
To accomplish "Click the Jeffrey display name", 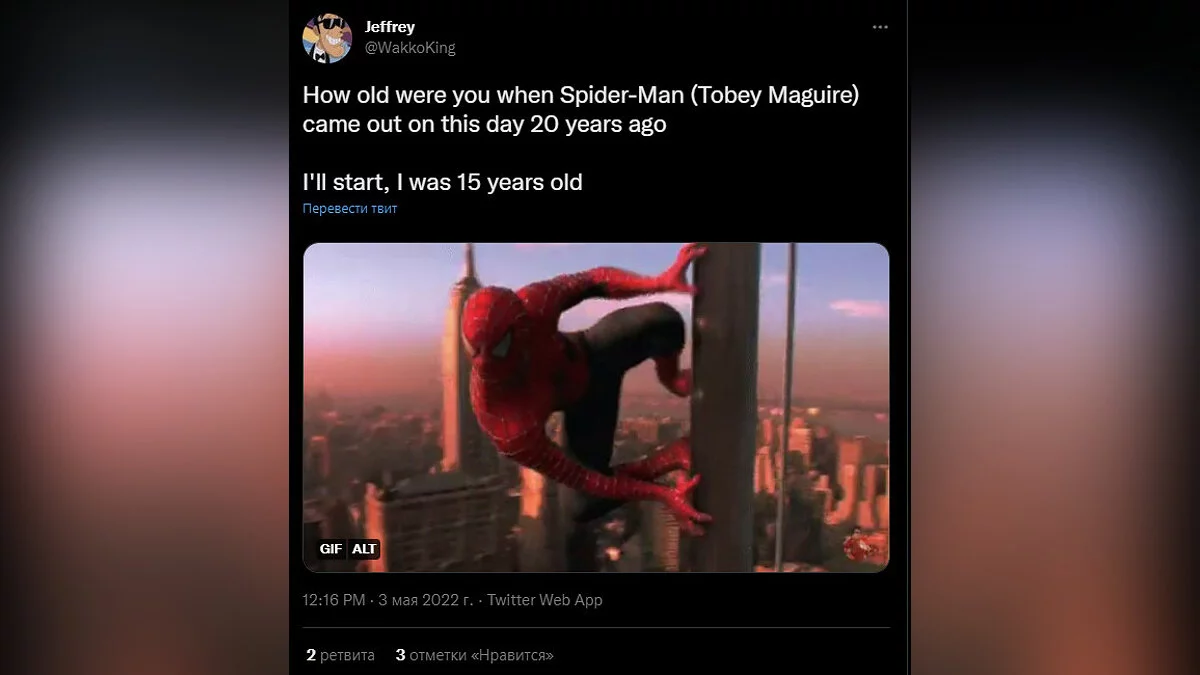I will tap(390, 27).
